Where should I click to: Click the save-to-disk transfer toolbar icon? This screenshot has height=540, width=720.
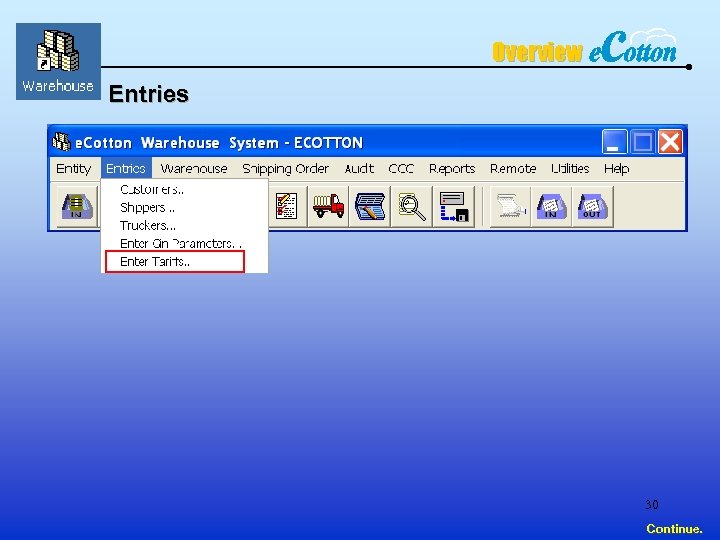[x=454, y=206]
